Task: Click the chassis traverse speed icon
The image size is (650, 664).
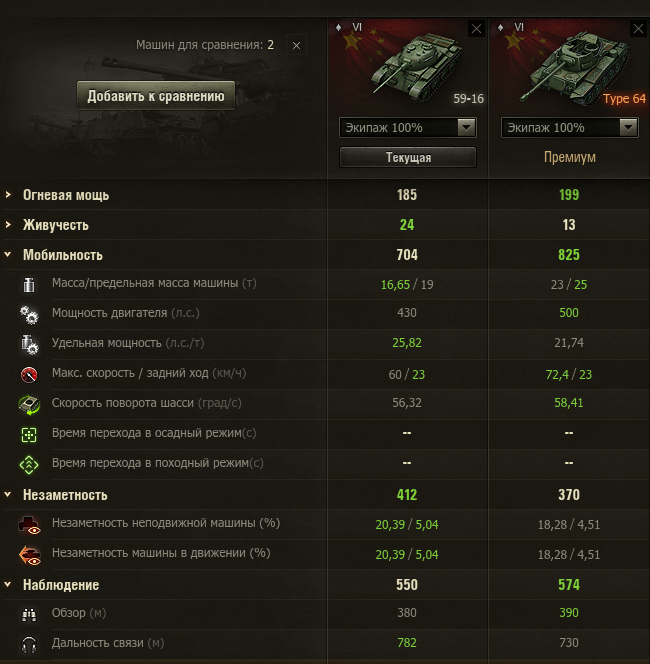Action: [29, 404]
